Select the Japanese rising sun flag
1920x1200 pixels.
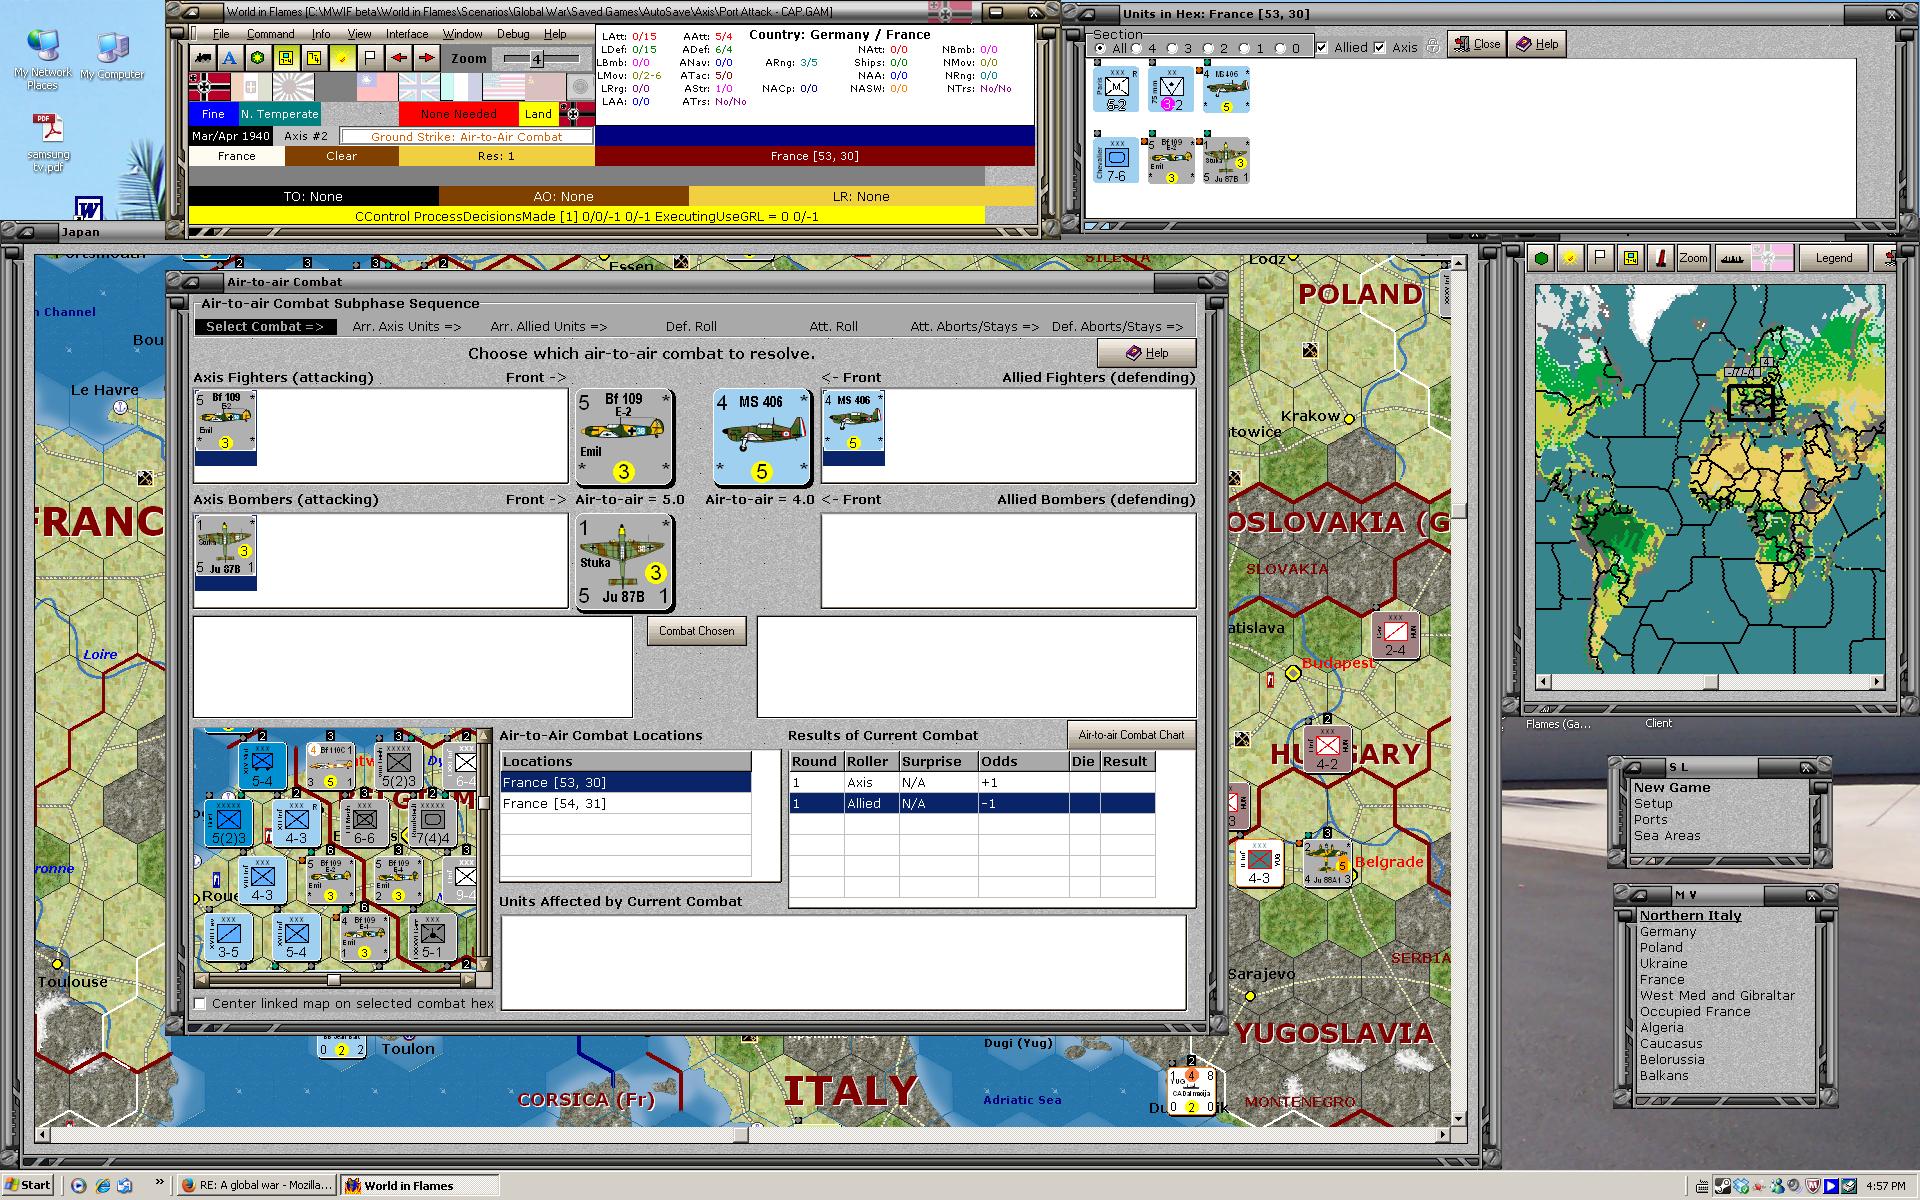pos(293,87)
